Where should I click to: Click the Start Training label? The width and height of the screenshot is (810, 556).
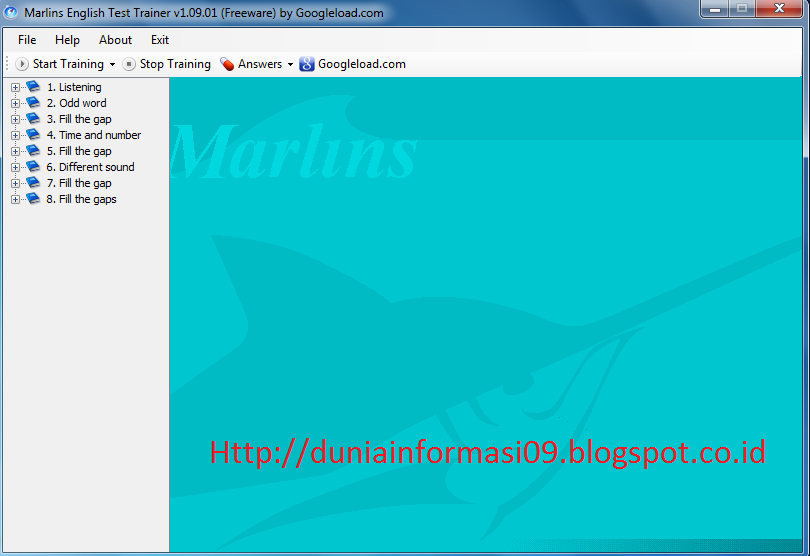(68, 64)
